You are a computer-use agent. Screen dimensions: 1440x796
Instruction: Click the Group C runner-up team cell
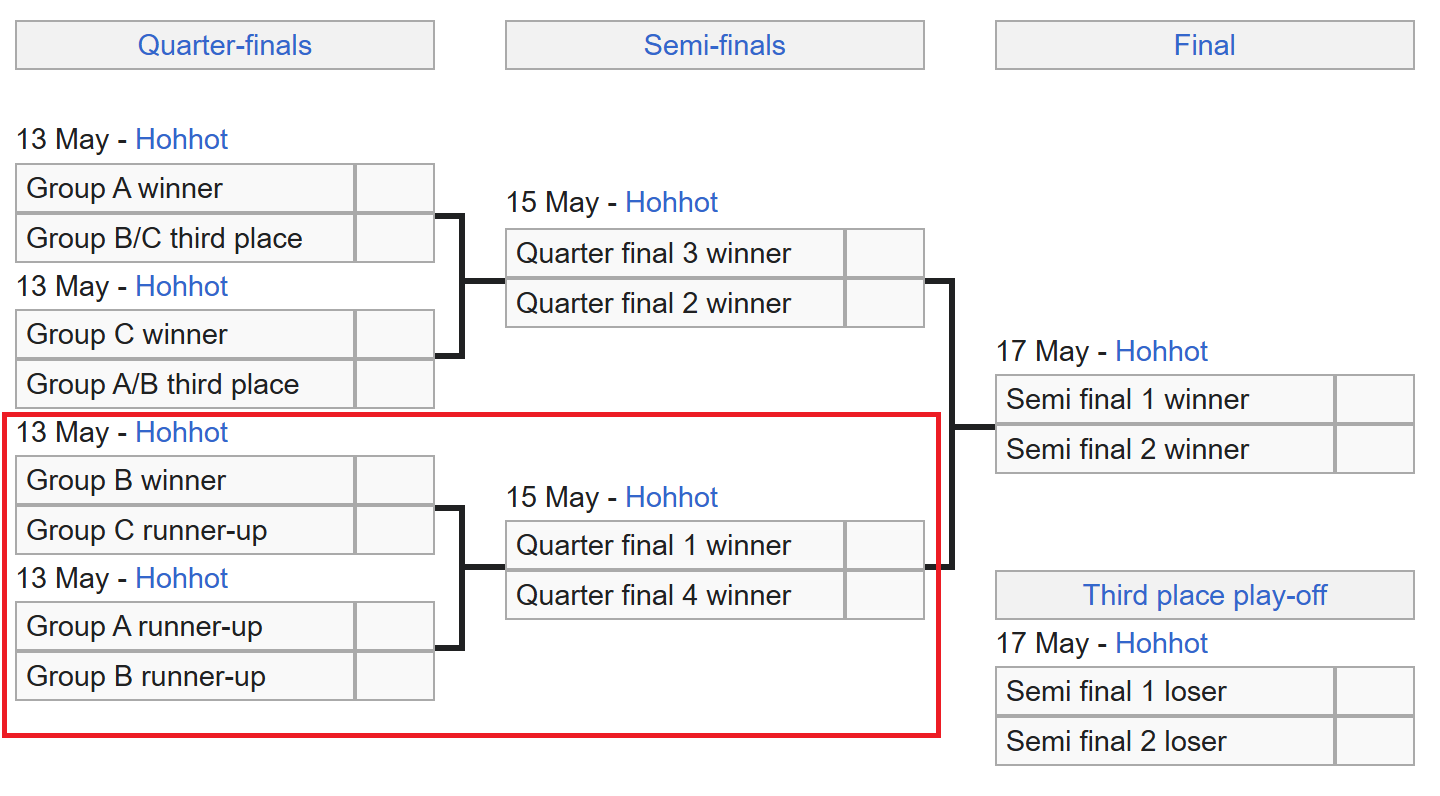185,530
